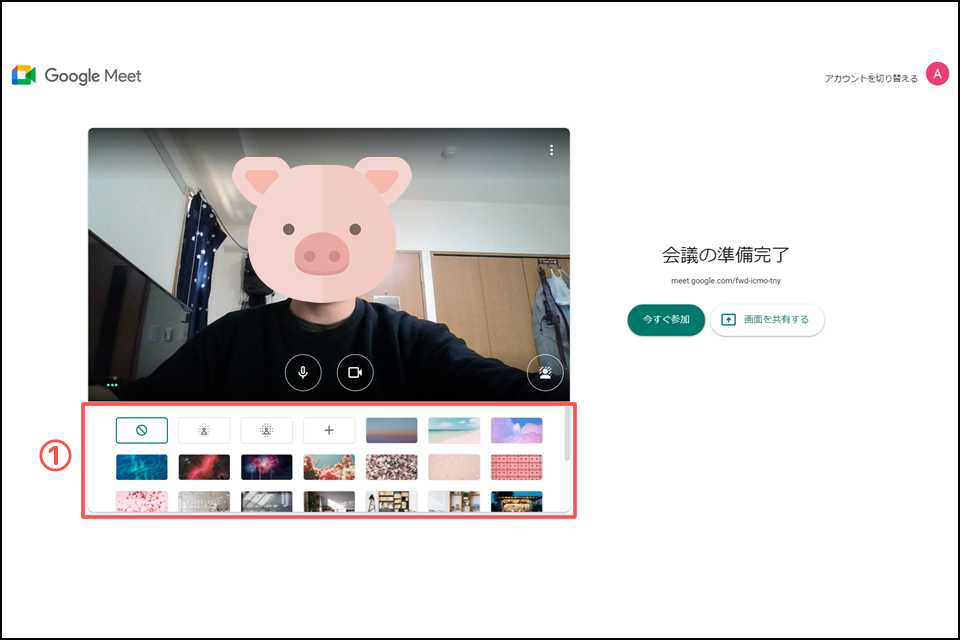
Task: Join the meeting with 今すぐ参加
Action: [666, 321]
